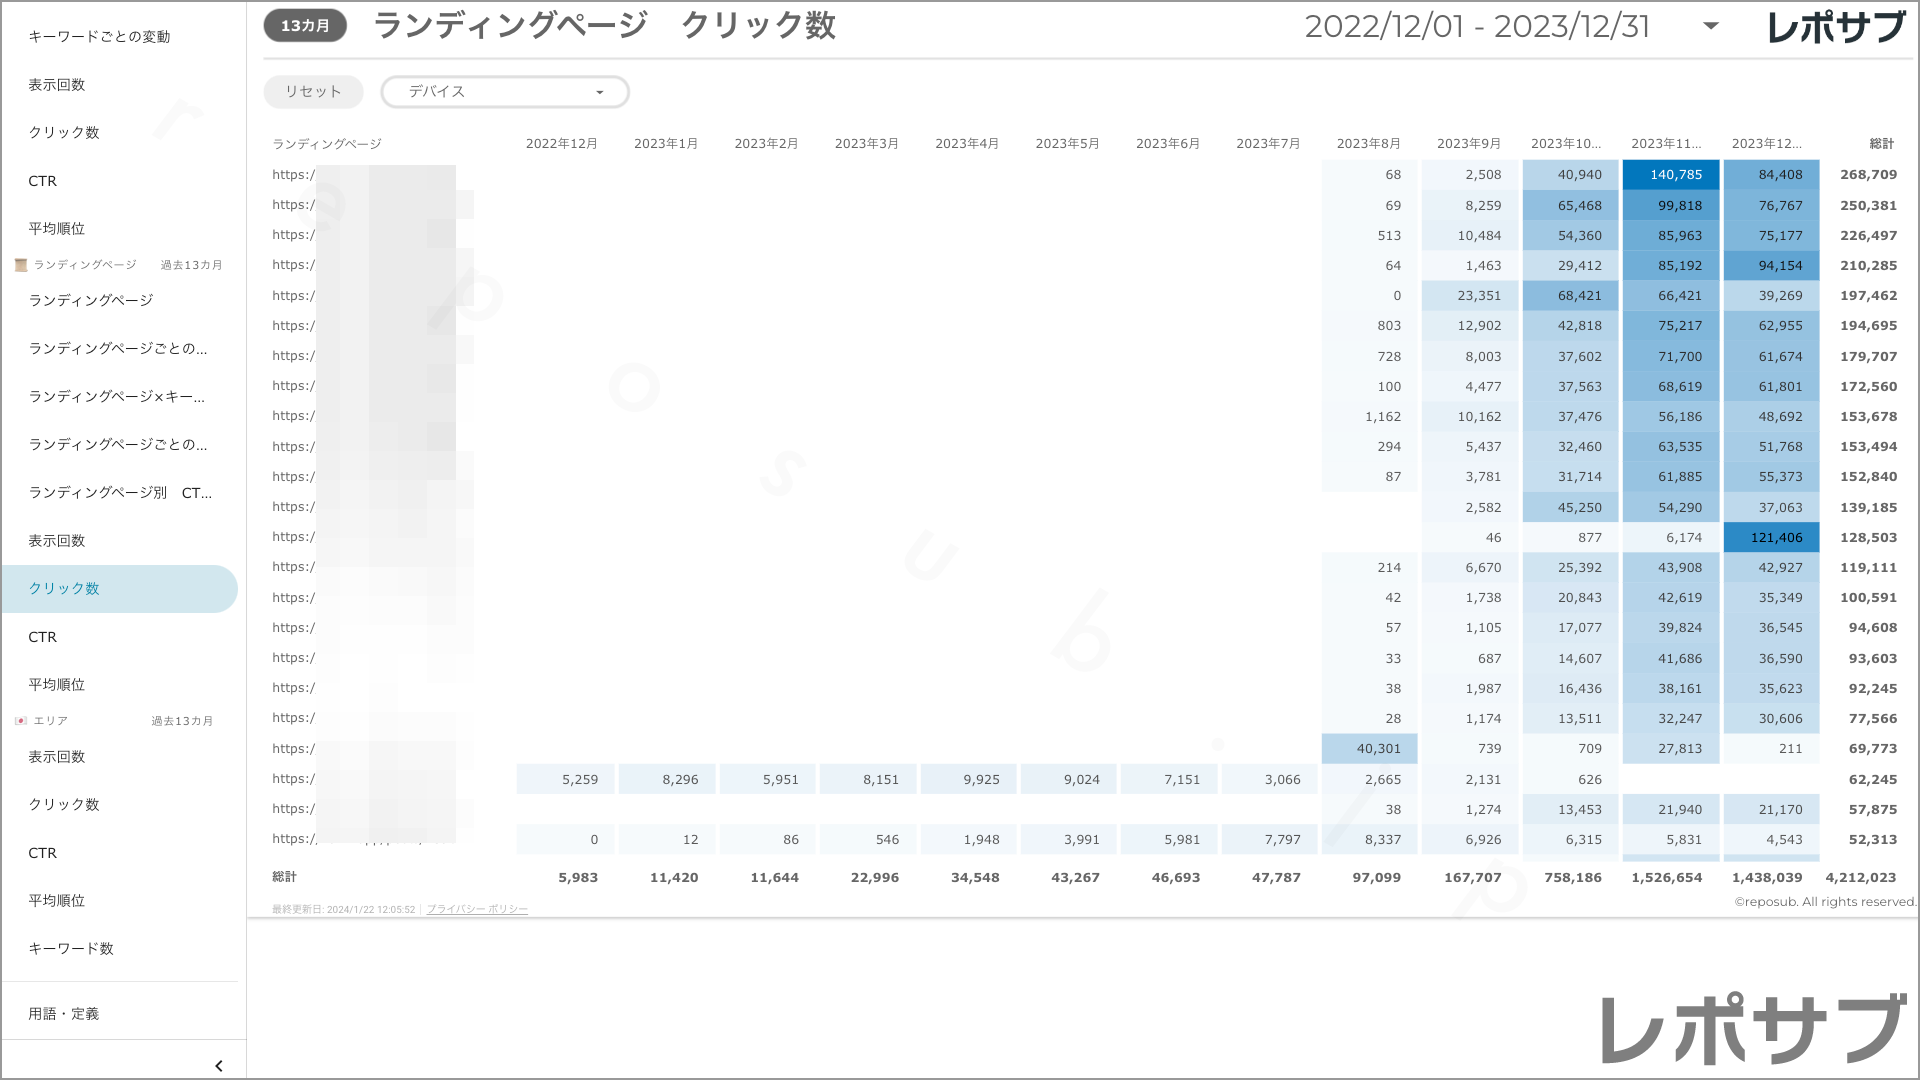The width and height of the screenshot is (1920, 1080).
Task: Open the CTR report under ランディングページ
Action: tap(42, 637)
